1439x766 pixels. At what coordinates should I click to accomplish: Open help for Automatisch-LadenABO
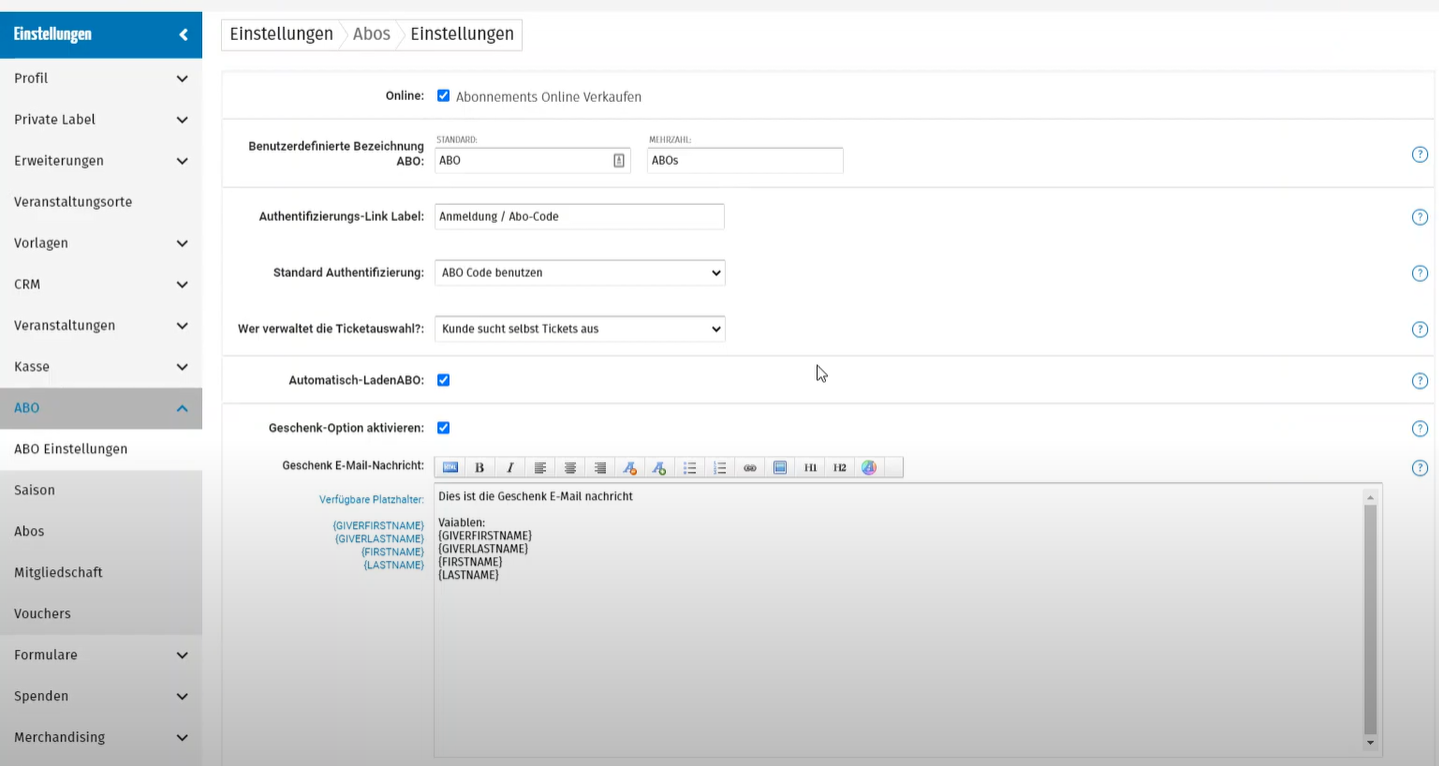[1419, 381]
